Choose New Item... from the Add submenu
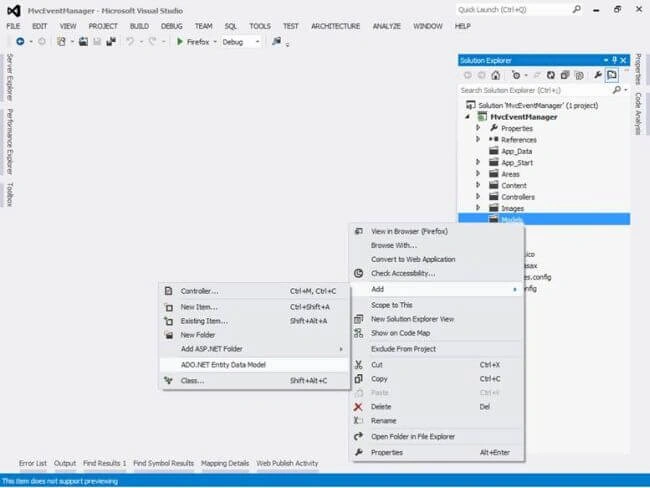Screen dimensions: 650x488 254,307
